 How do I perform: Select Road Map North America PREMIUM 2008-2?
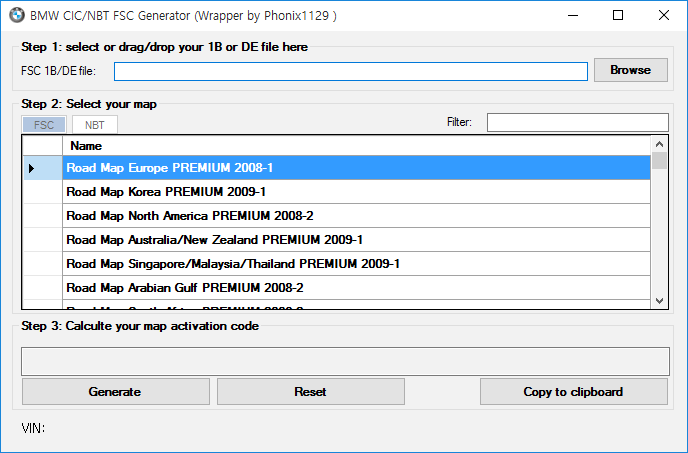[x=356, y=216]
